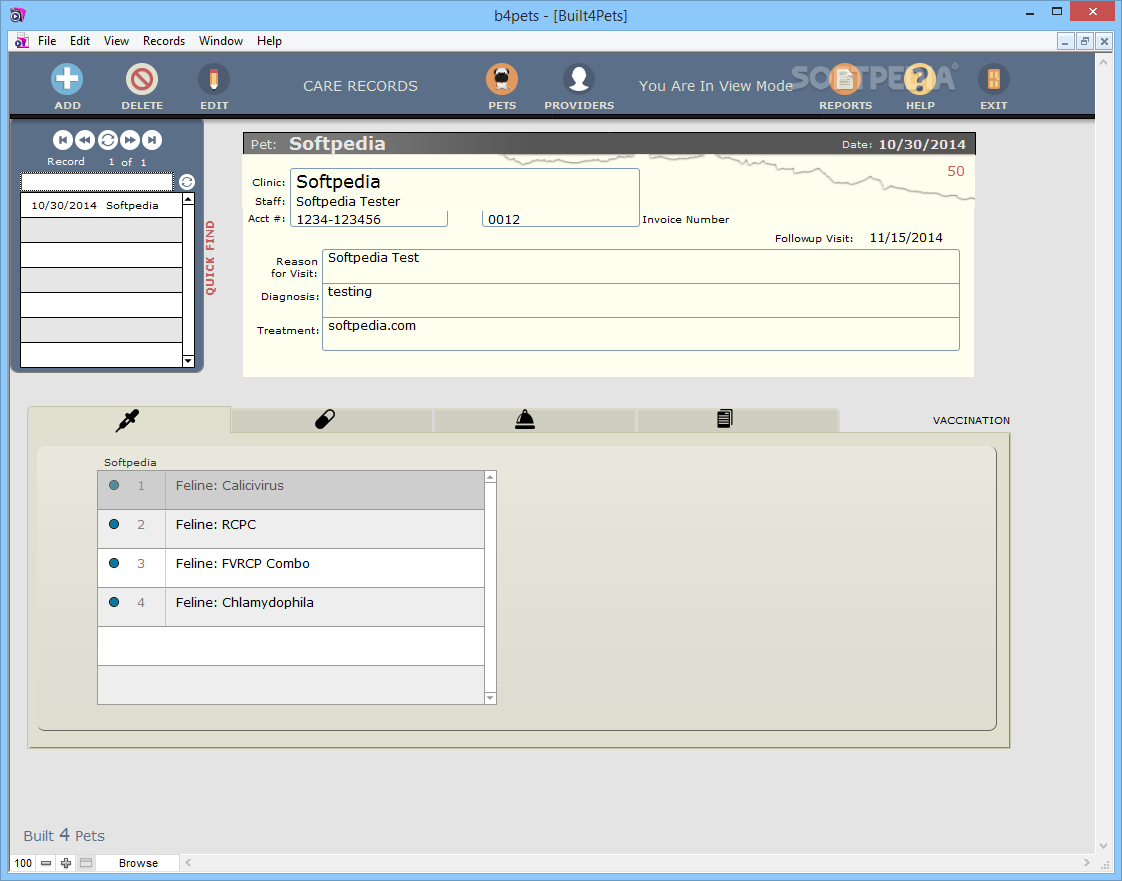Image resolution: width=1122 pixels, height=881 pixels.
Task: Click the document icon beside File menu
Action: click(22, 41)
